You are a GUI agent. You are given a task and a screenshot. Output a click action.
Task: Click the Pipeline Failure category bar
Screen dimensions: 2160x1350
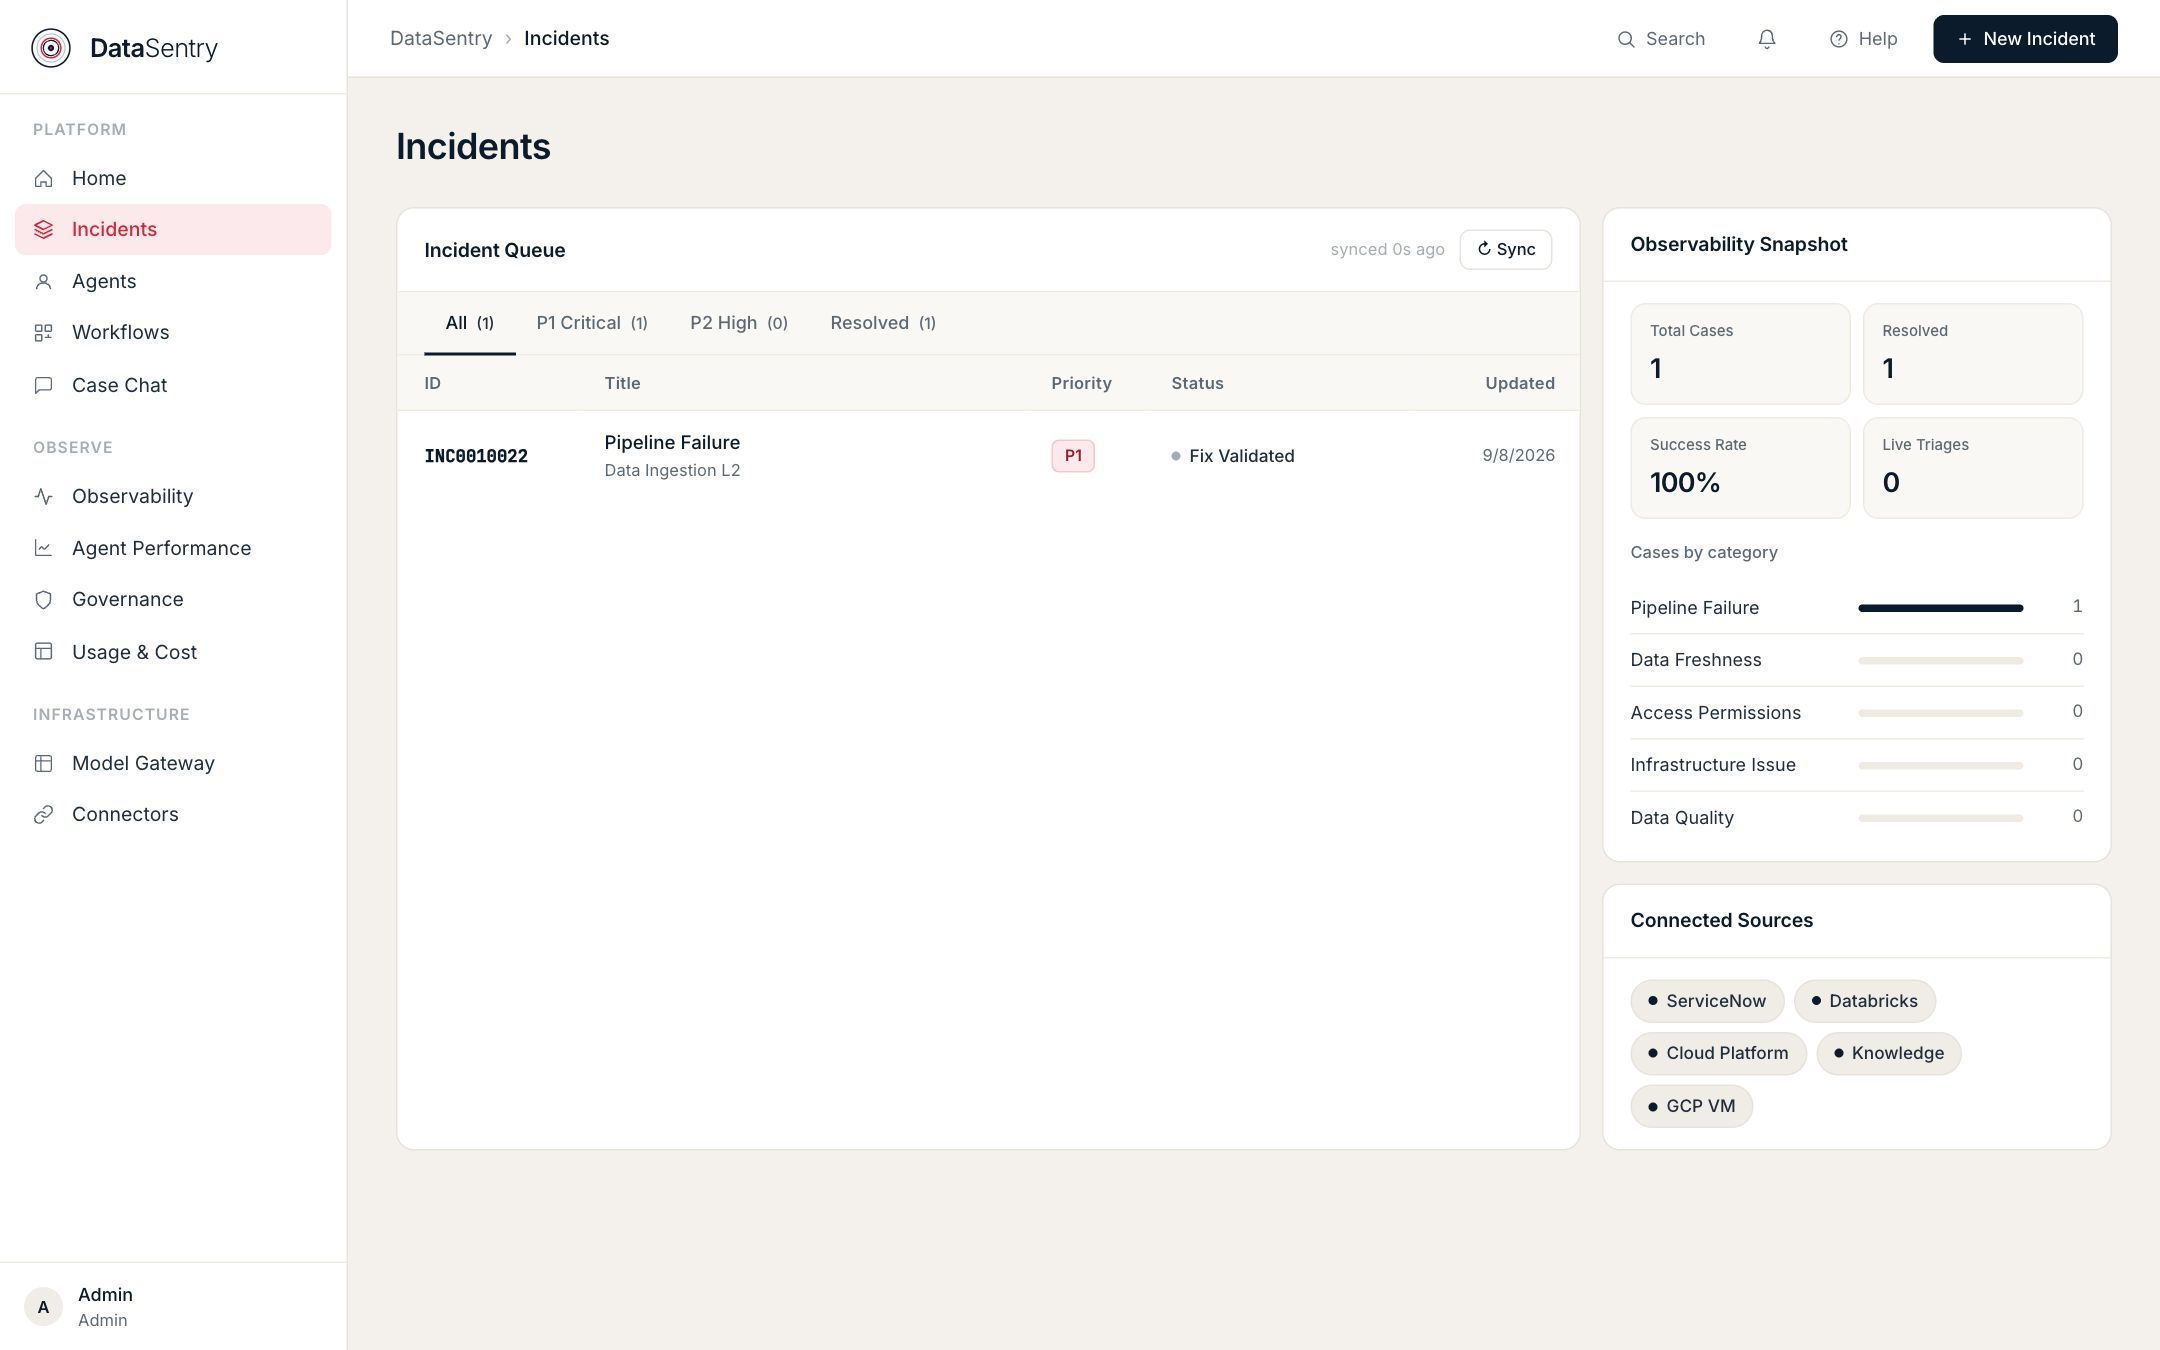1941,608
